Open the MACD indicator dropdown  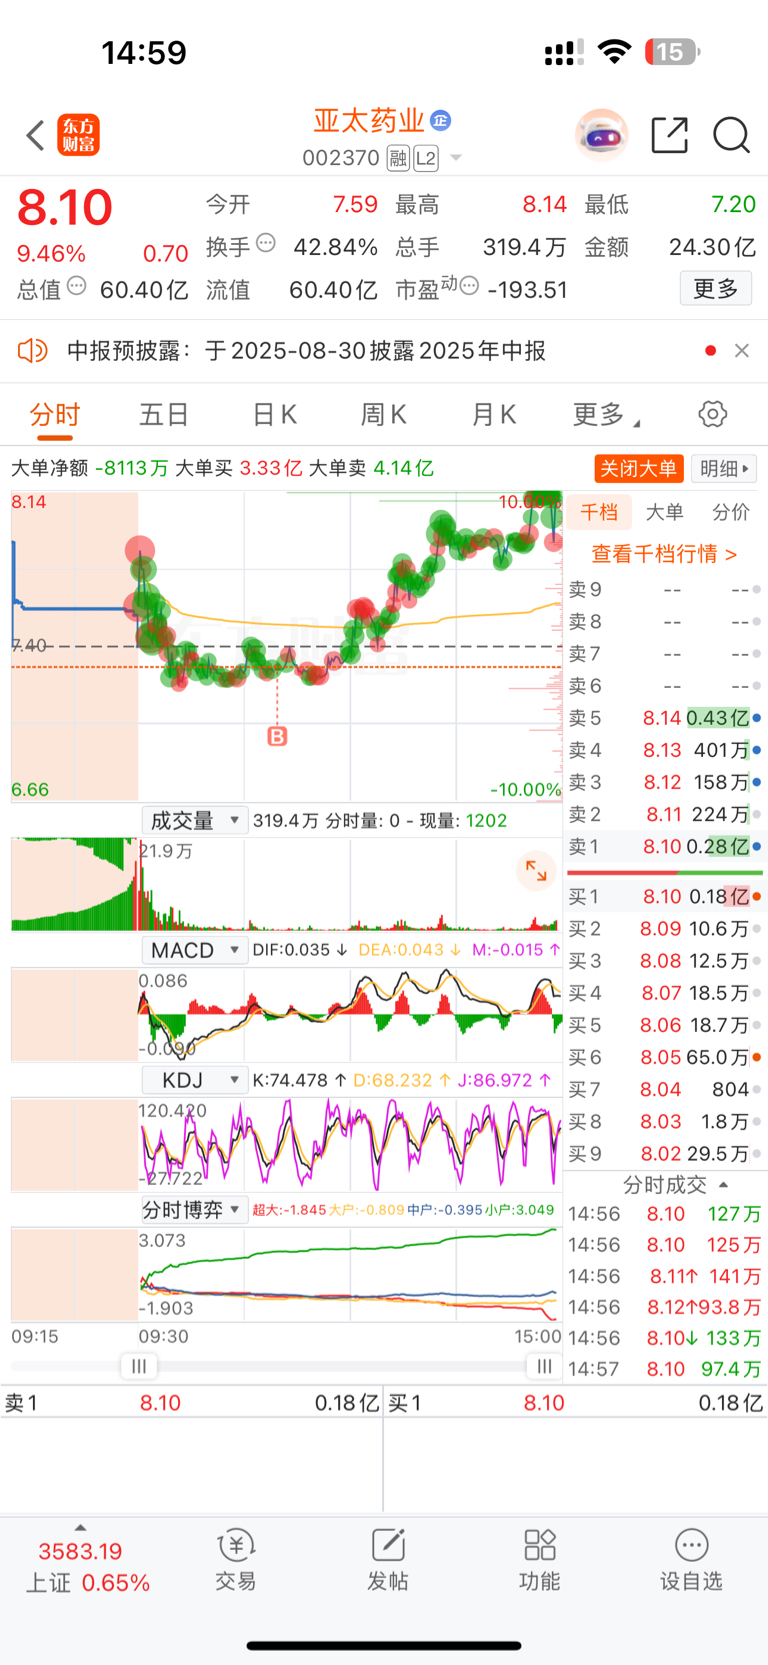pyautogui.click(x=194, y=950)
